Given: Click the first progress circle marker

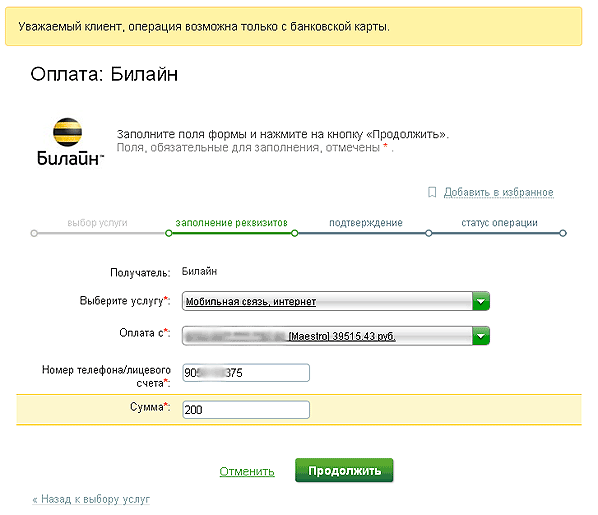Looking at the screenshot, I should pos(34,233).
